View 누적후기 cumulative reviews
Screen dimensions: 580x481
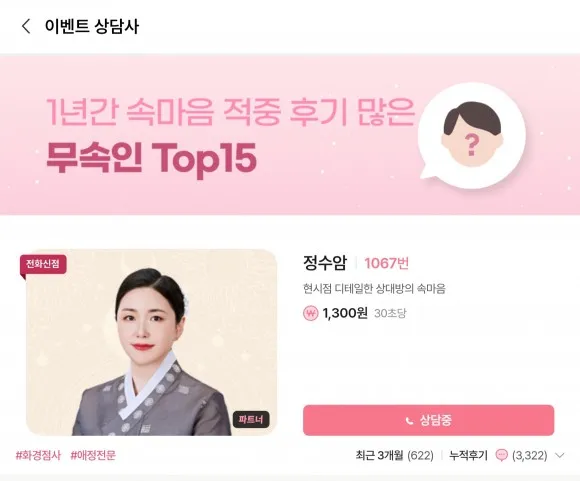pos(468,455)
